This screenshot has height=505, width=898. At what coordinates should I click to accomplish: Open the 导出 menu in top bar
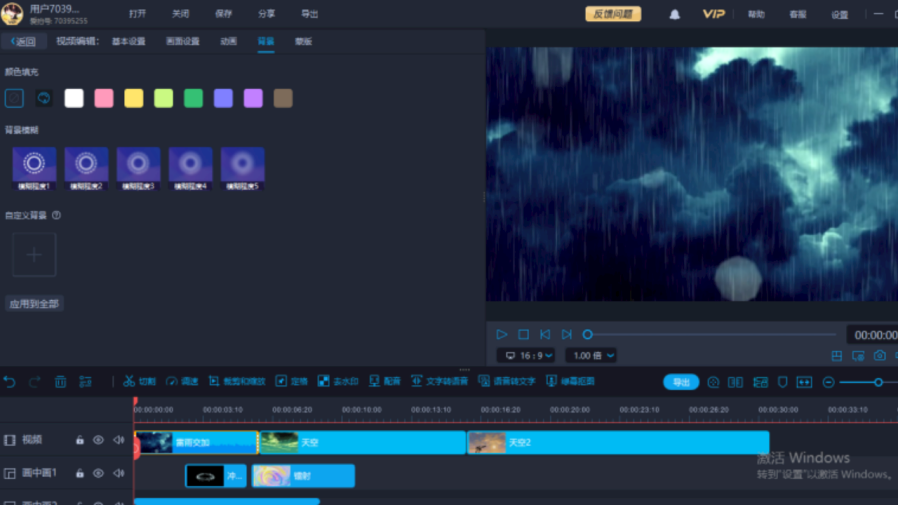[309, 14]
